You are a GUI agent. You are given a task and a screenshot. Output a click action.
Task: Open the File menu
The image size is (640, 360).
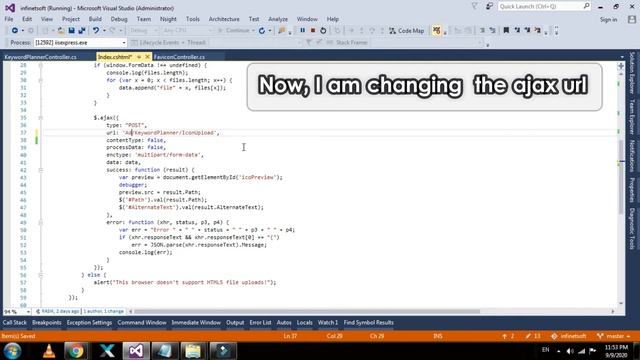pos(9,19)
